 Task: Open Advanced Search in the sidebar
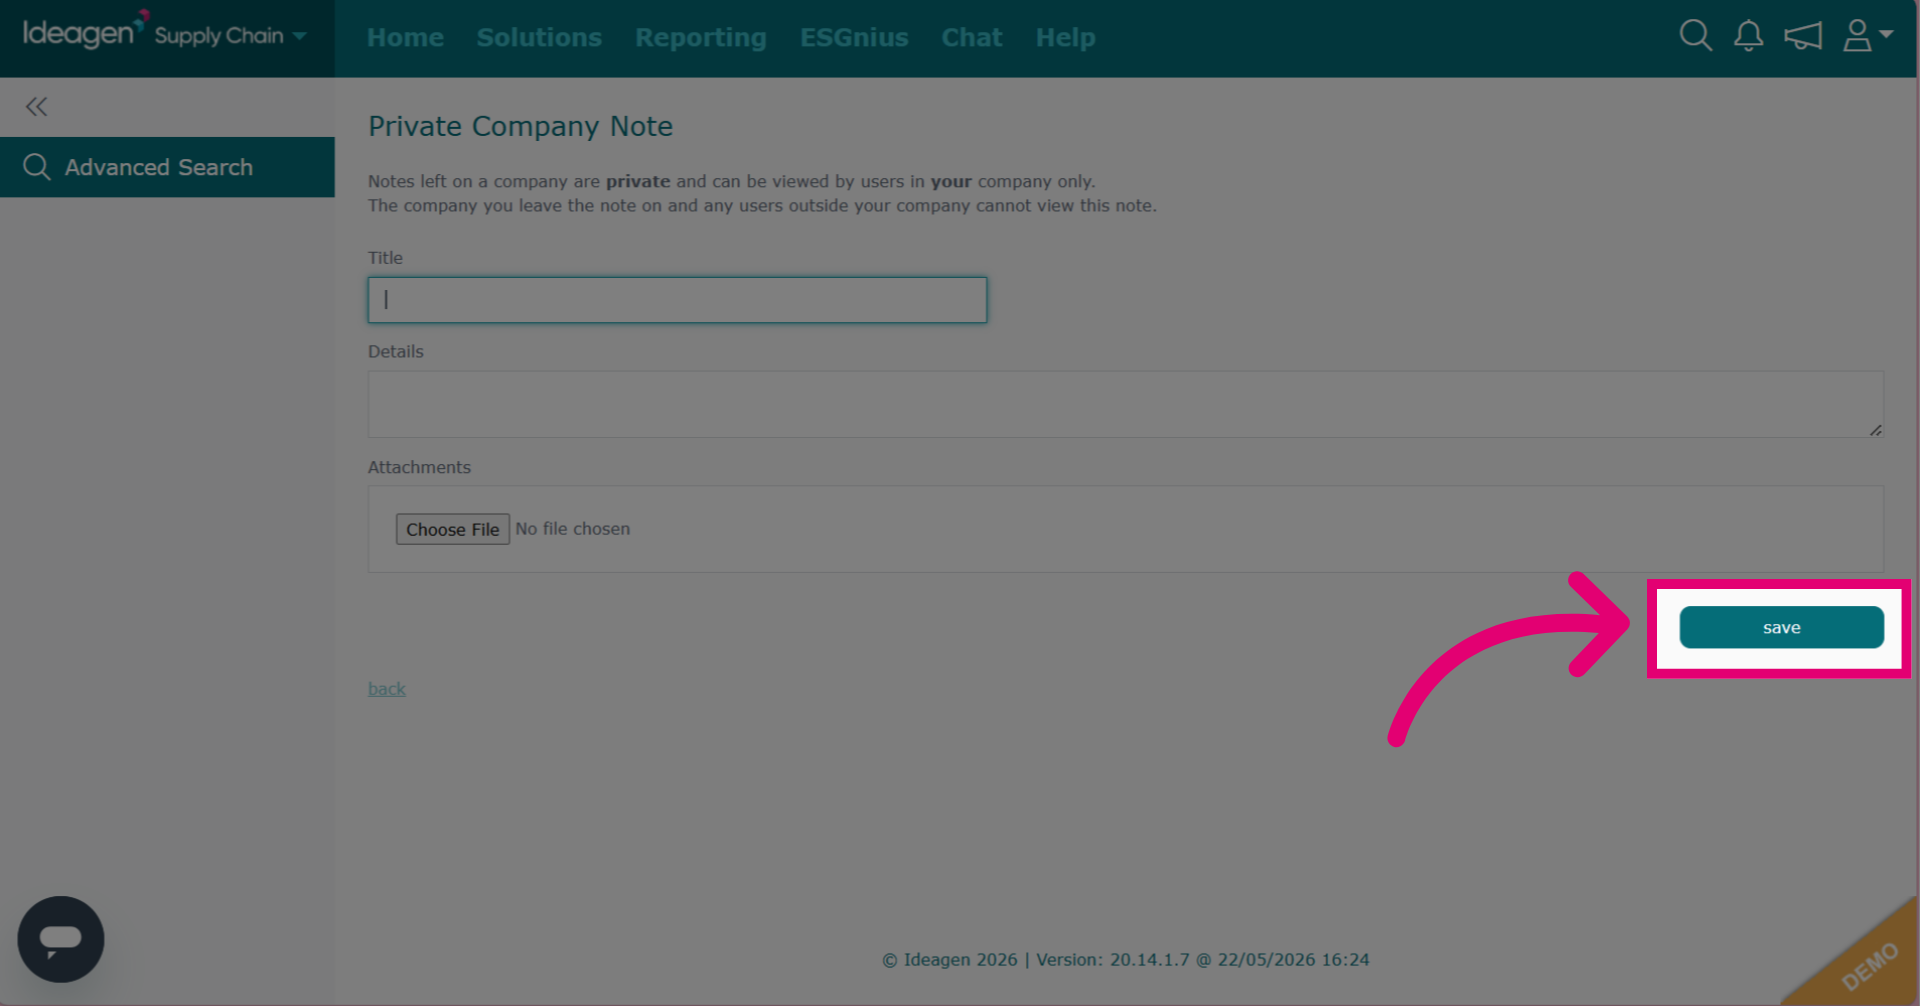pos(167,167)
